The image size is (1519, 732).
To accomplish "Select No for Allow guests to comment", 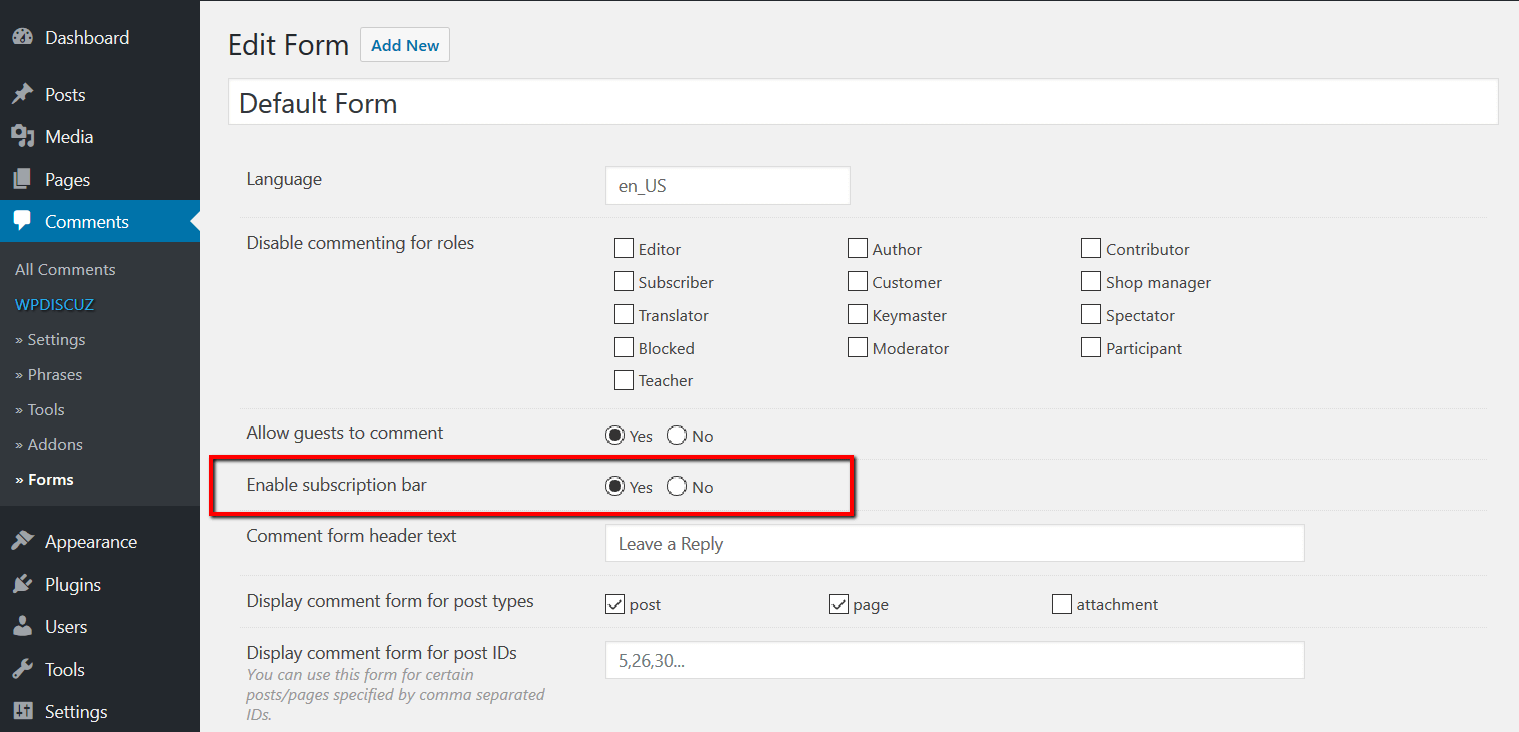I will tap(677, 436).
